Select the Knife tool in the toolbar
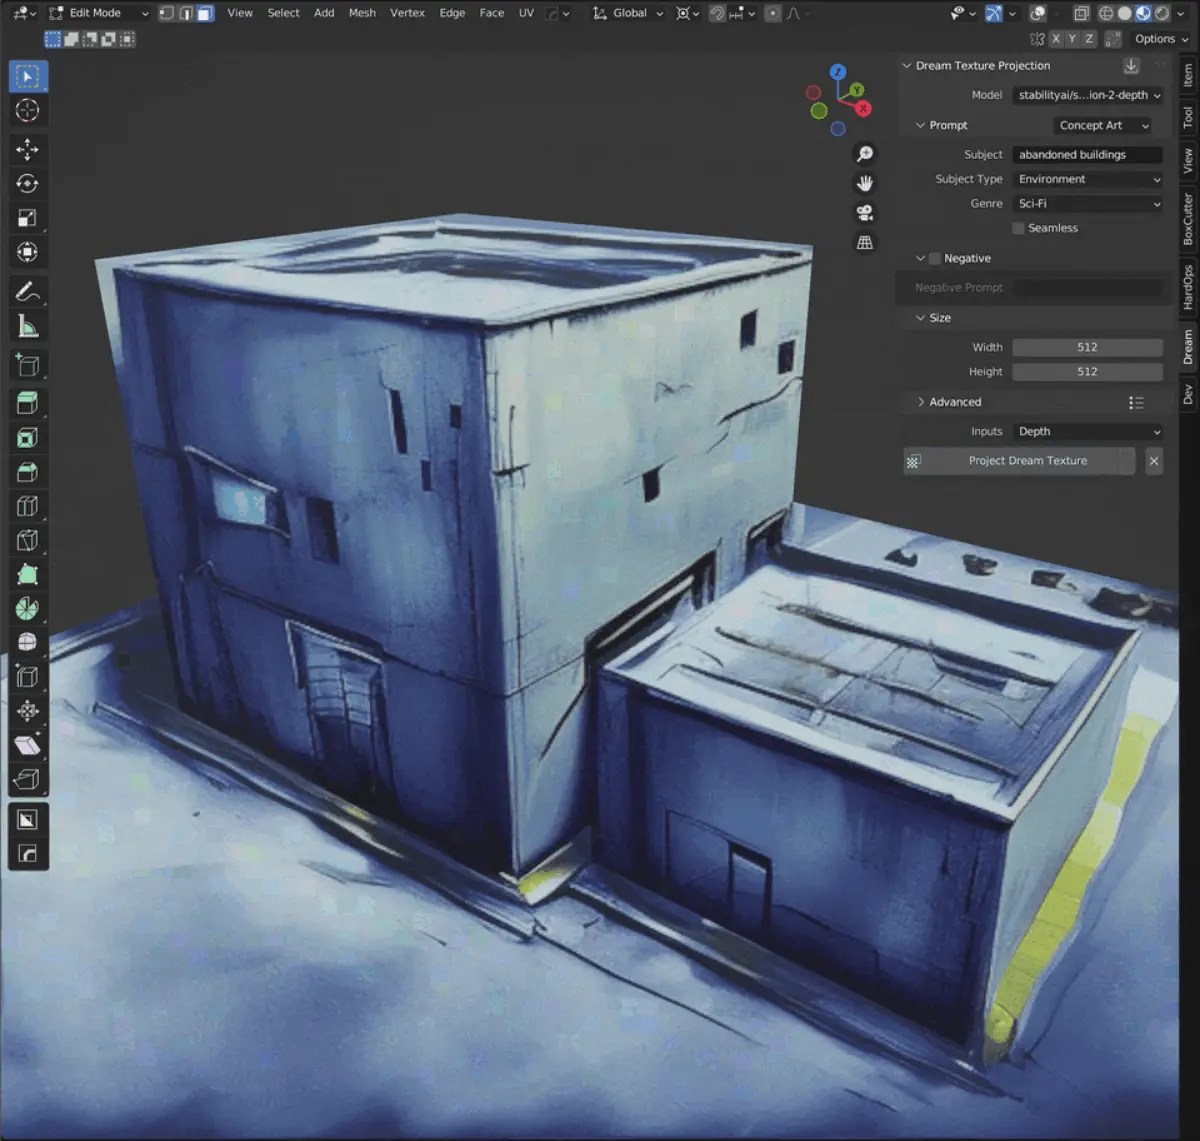The height and width of the screenshot is (1141, 1200). click(27, 539)
